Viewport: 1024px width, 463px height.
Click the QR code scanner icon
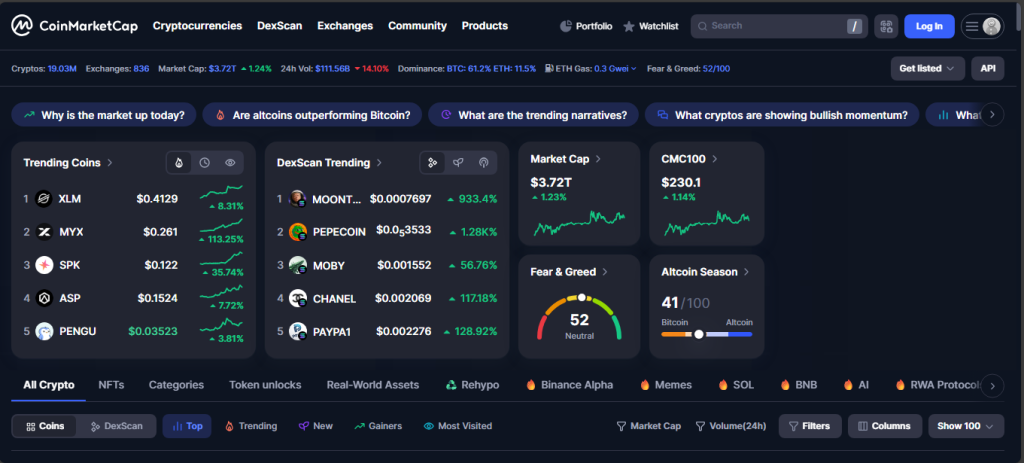885,26
